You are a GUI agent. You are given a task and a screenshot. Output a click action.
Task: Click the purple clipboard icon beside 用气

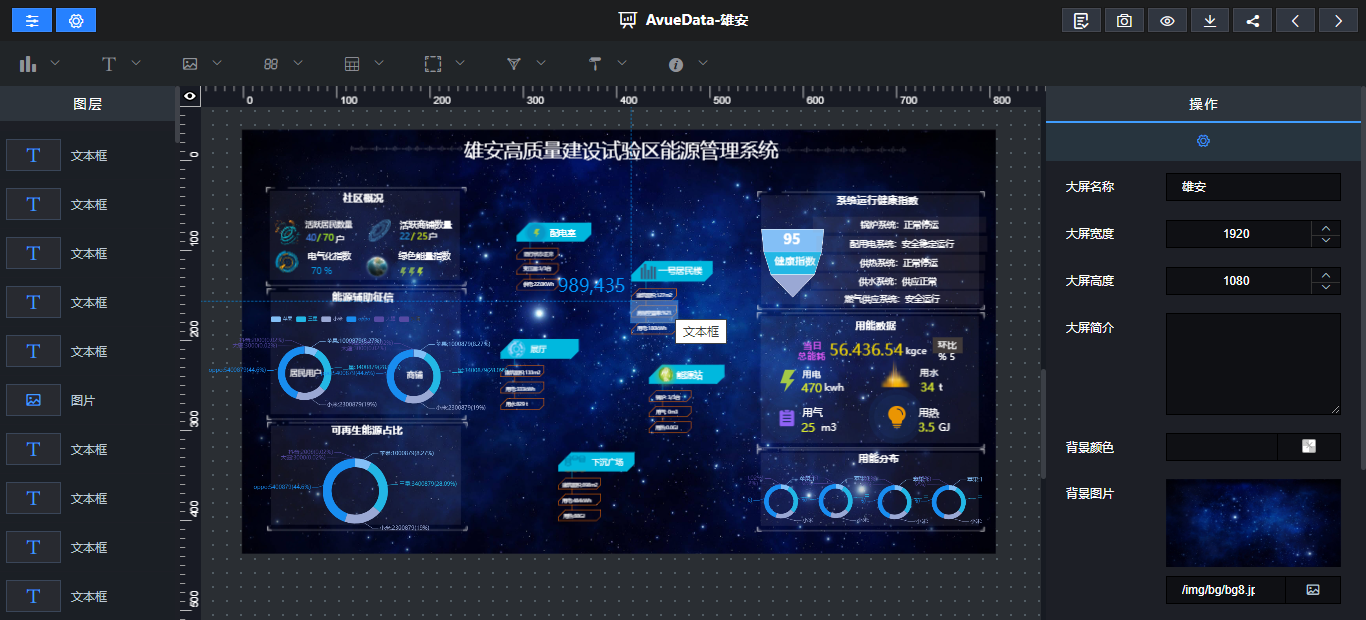pyautogui.click(x=787, y=419)
